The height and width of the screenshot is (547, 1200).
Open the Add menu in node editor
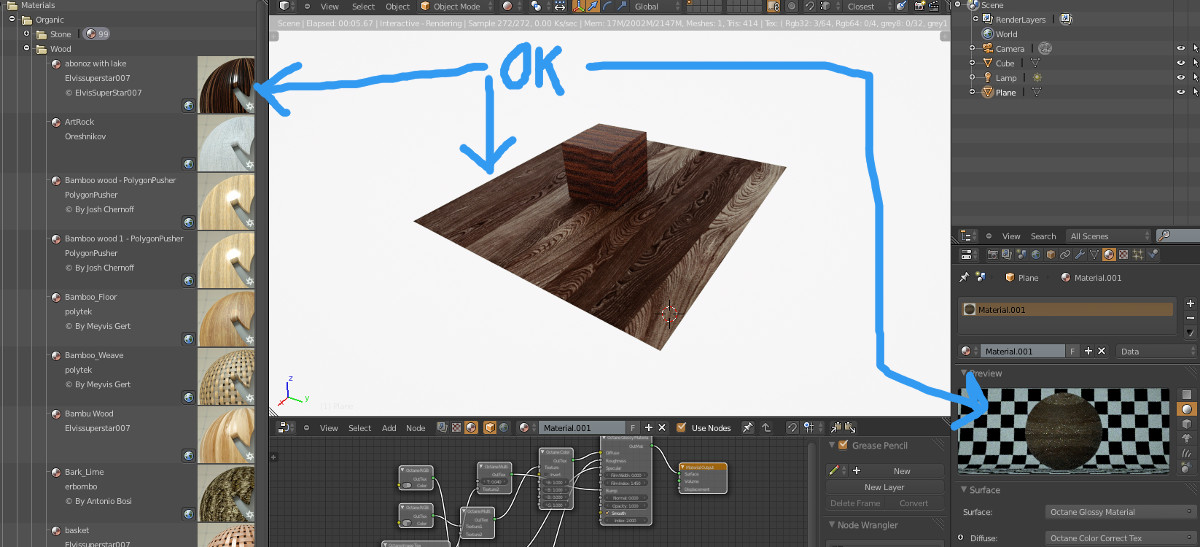(x=389, y=428)
